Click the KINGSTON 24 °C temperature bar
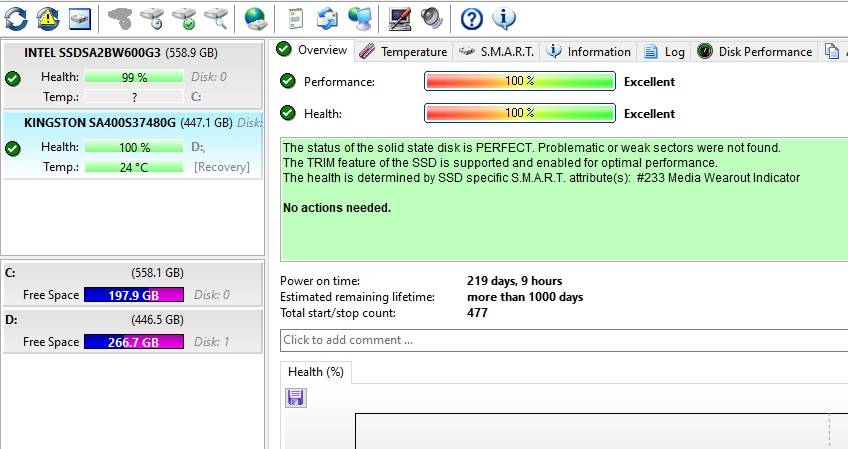848x449 pixels. [x=134, y=167]
